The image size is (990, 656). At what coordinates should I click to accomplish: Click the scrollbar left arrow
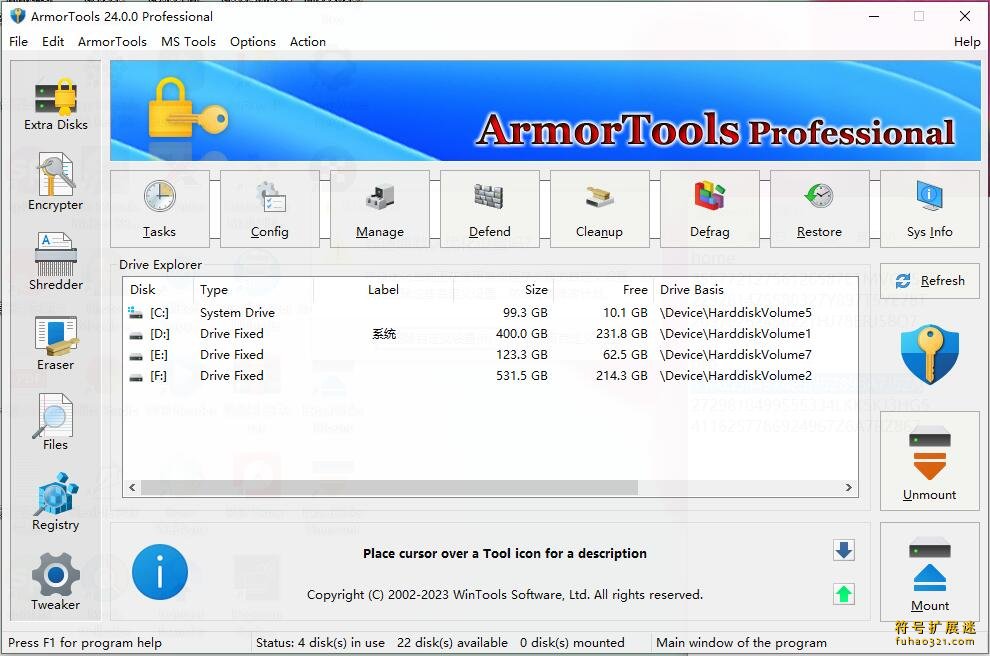tap(132, 487)
